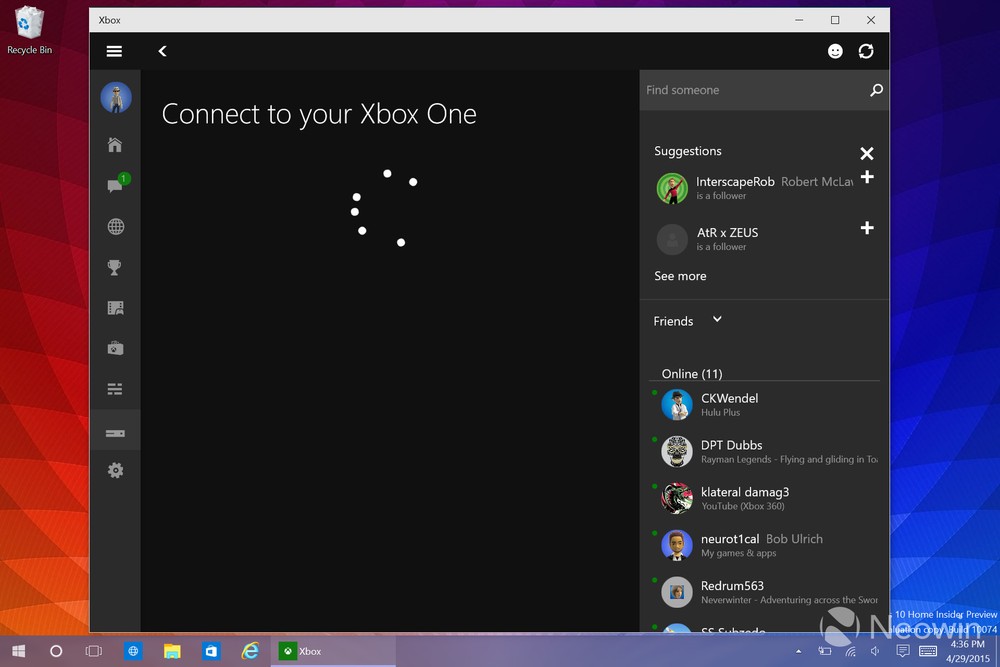Open CKWendel's profile picture

click(x=677, y=404)
